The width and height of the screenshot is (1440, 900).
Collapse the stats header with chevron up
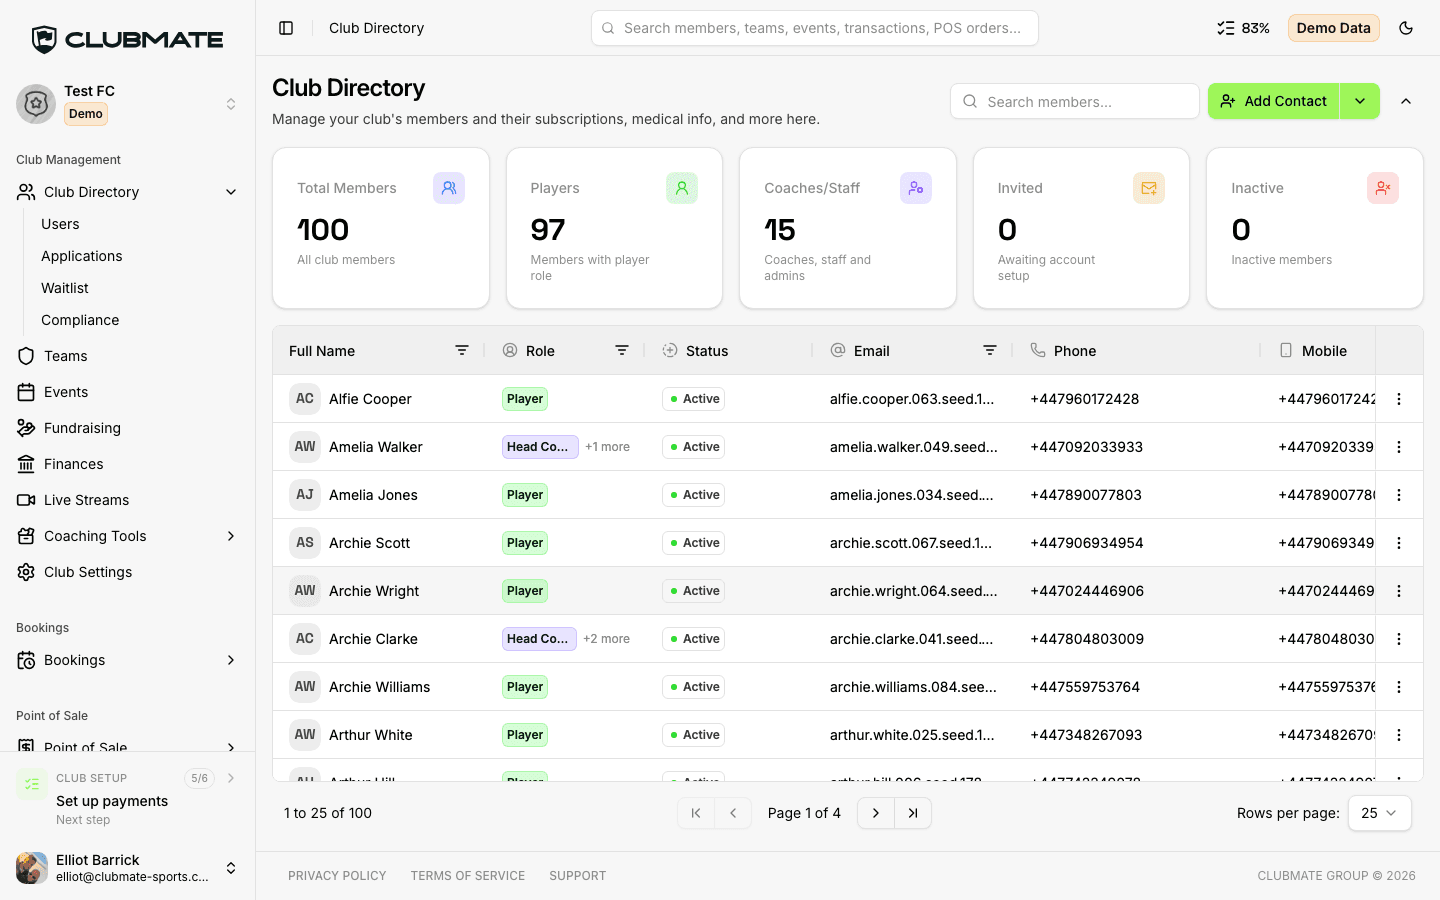tap(1406, 101)
